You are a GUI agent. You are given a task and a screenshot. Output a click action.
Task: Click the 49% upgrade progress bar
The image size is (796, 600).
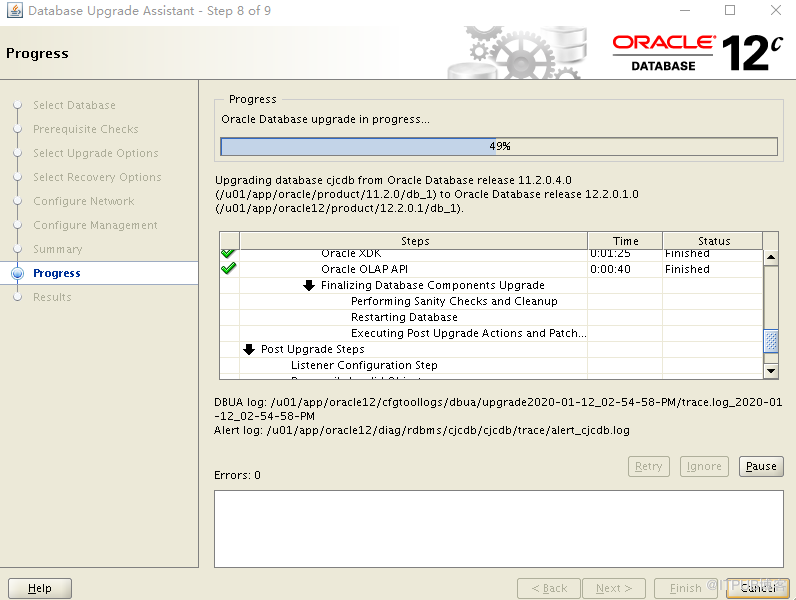tap(499, 146)
